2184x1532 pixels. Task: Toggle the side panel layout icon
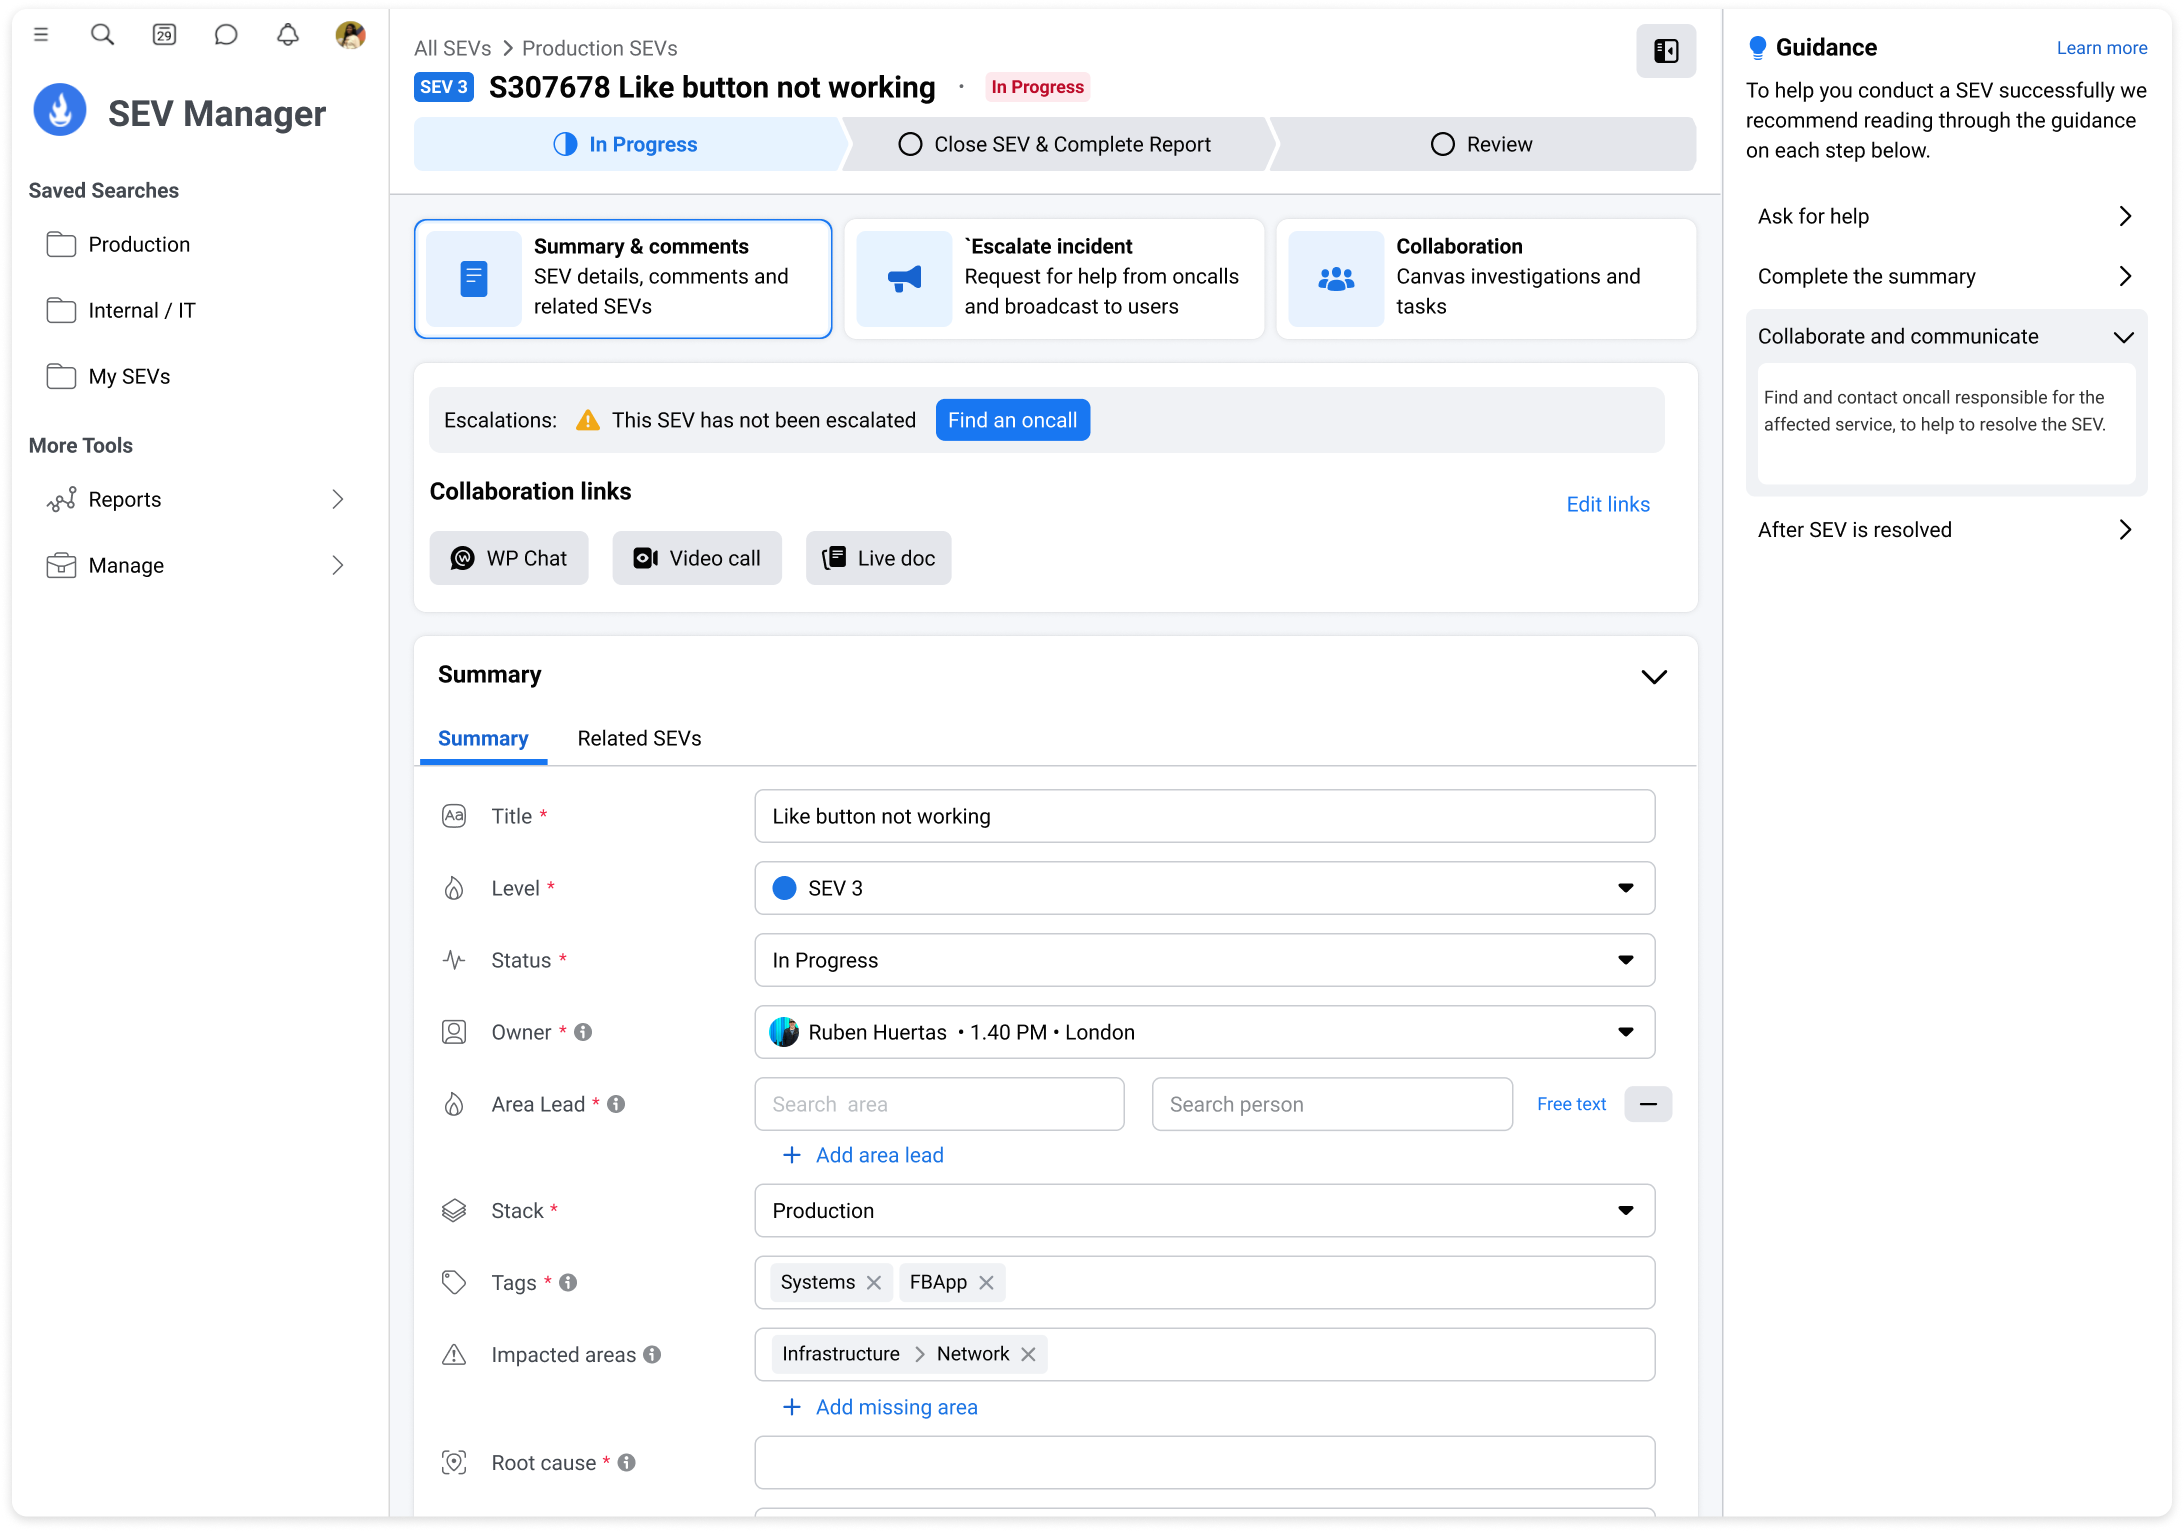1665,51
